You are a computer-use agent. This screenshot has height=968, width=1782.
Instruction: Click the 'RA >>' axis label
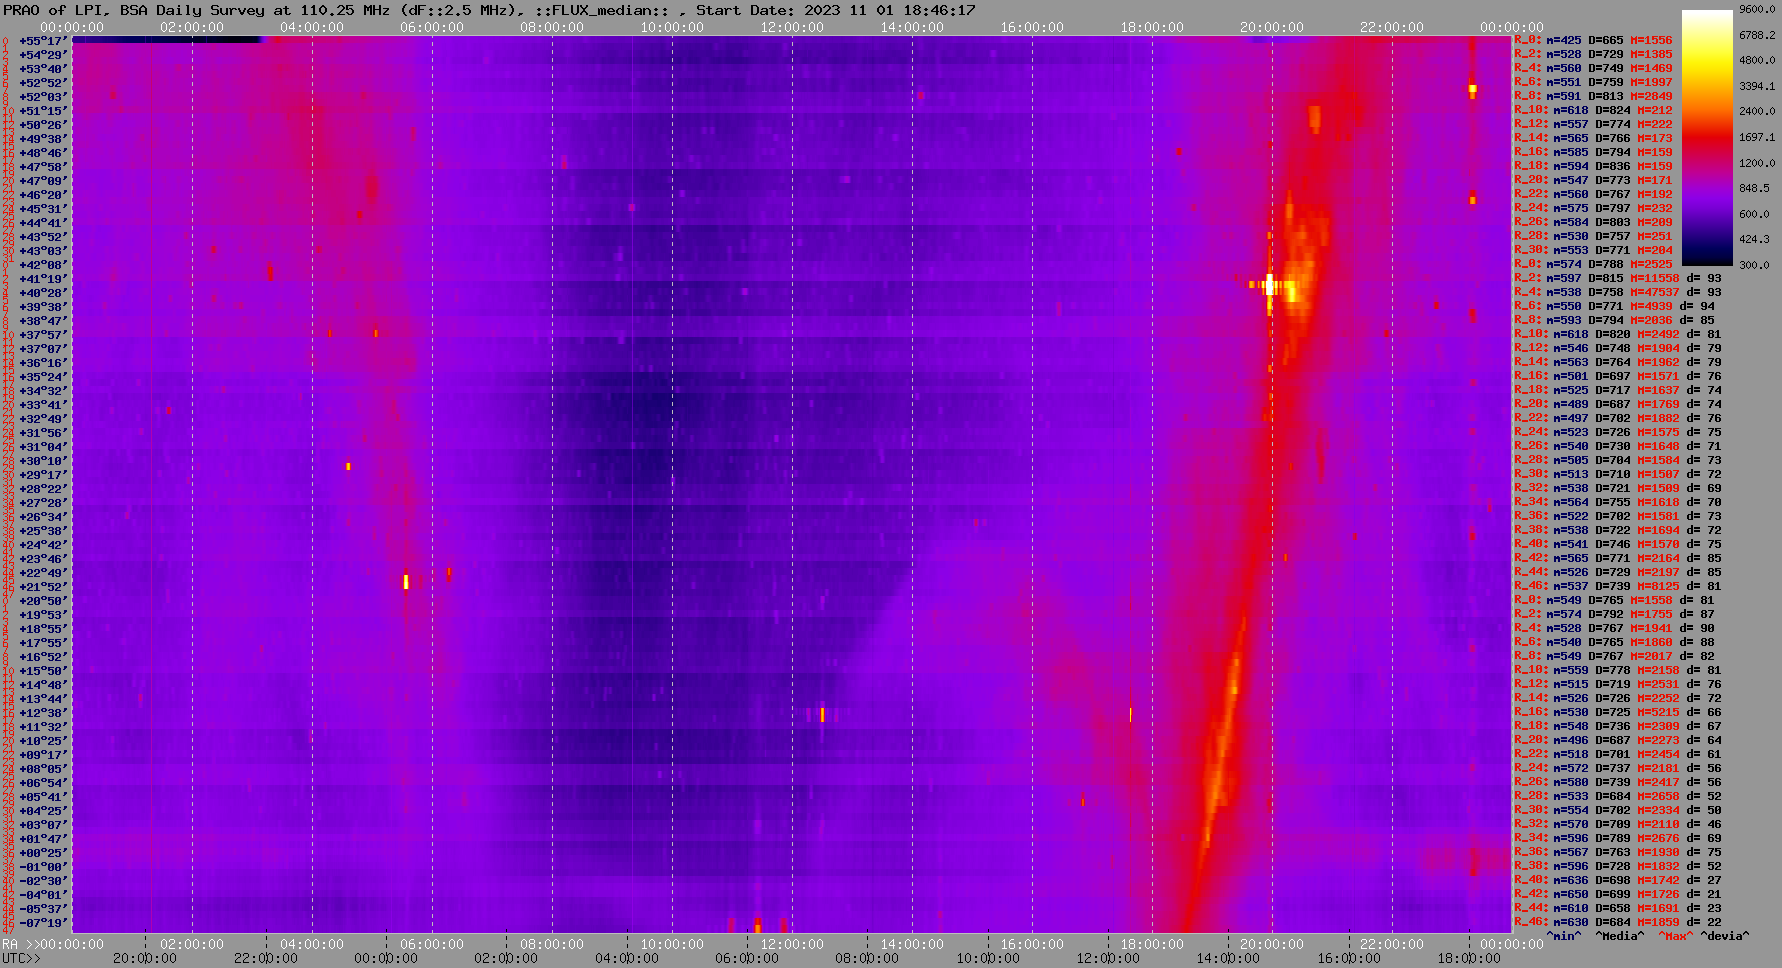(20, 945)
